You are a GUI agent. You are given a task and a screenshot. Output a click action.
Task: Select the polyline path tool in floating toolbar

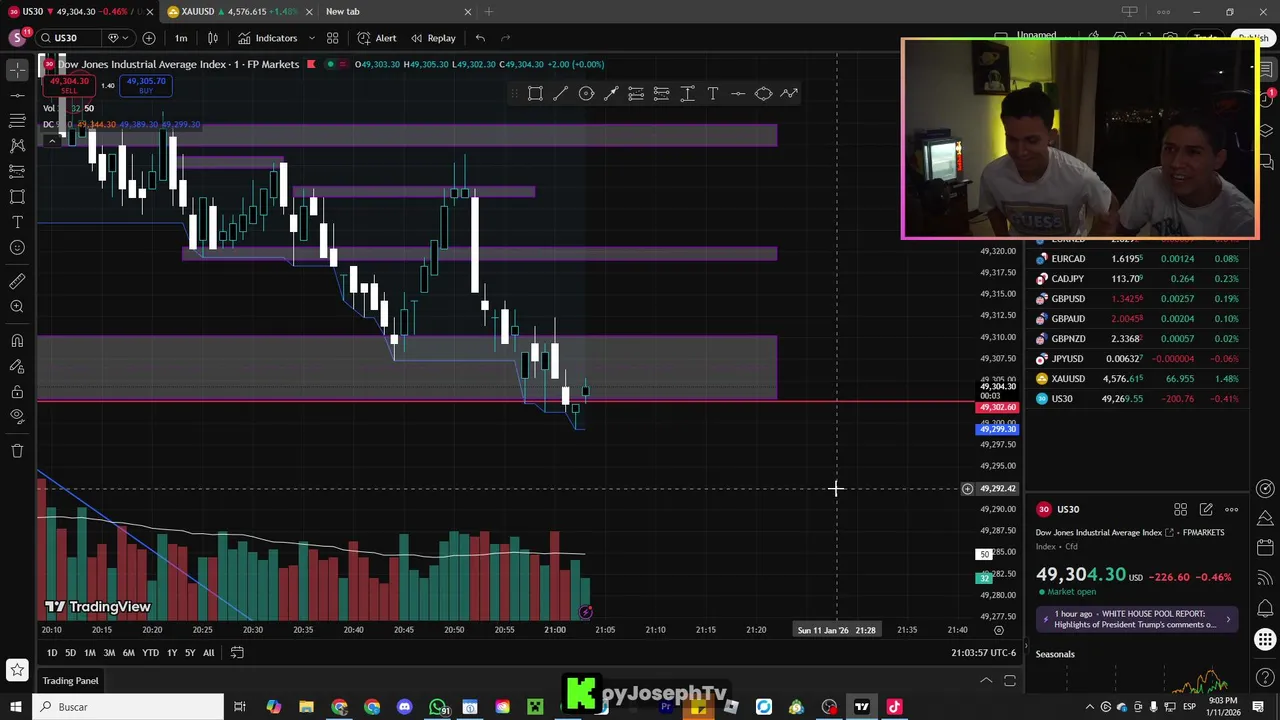[789, 94]
